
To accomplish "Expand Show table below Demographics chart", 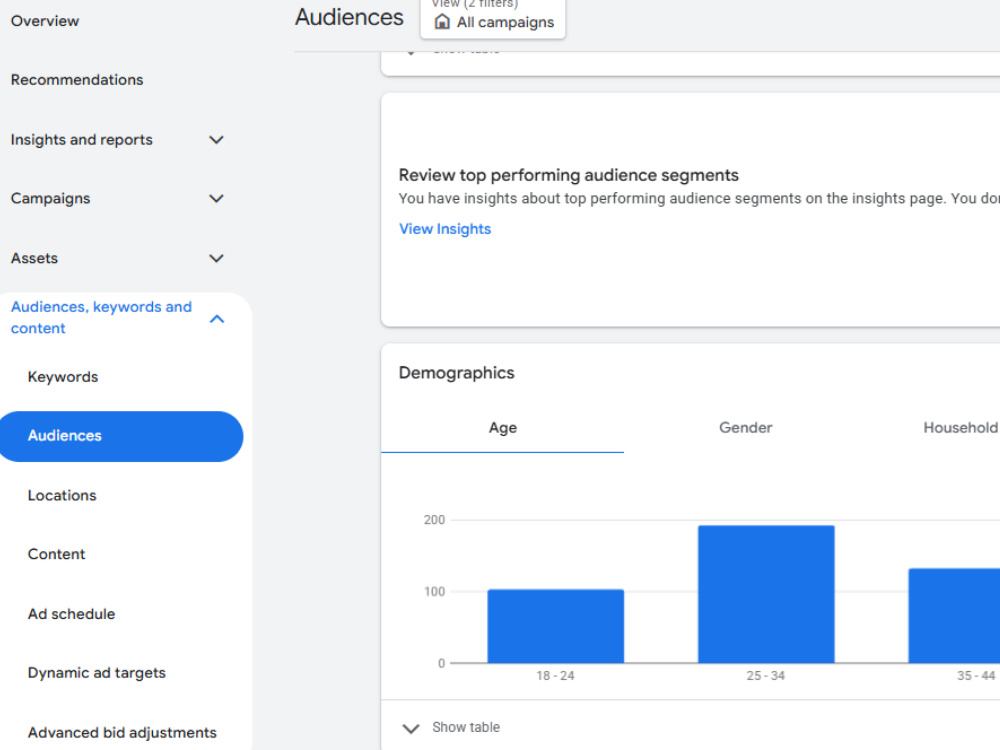I will pyautogui.click(x=451, y=728).
